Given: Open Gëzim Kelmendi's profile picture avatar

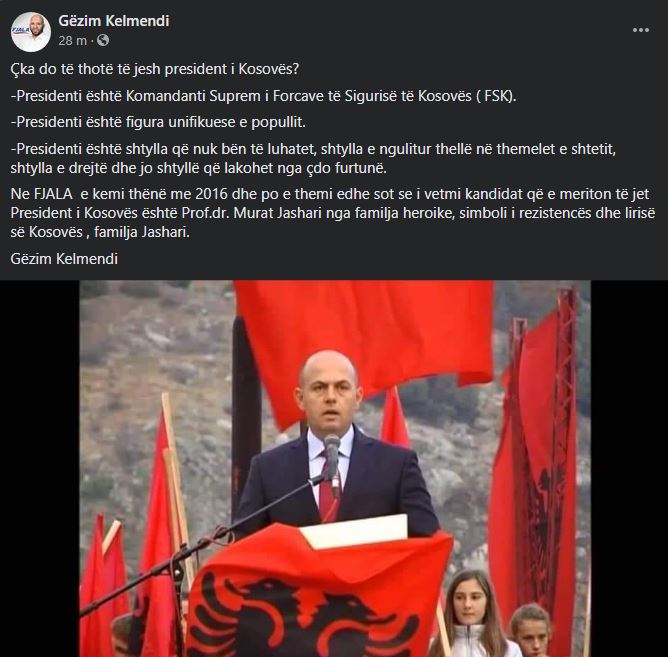Looking at the screenshot, I should [x=31, y=32].
